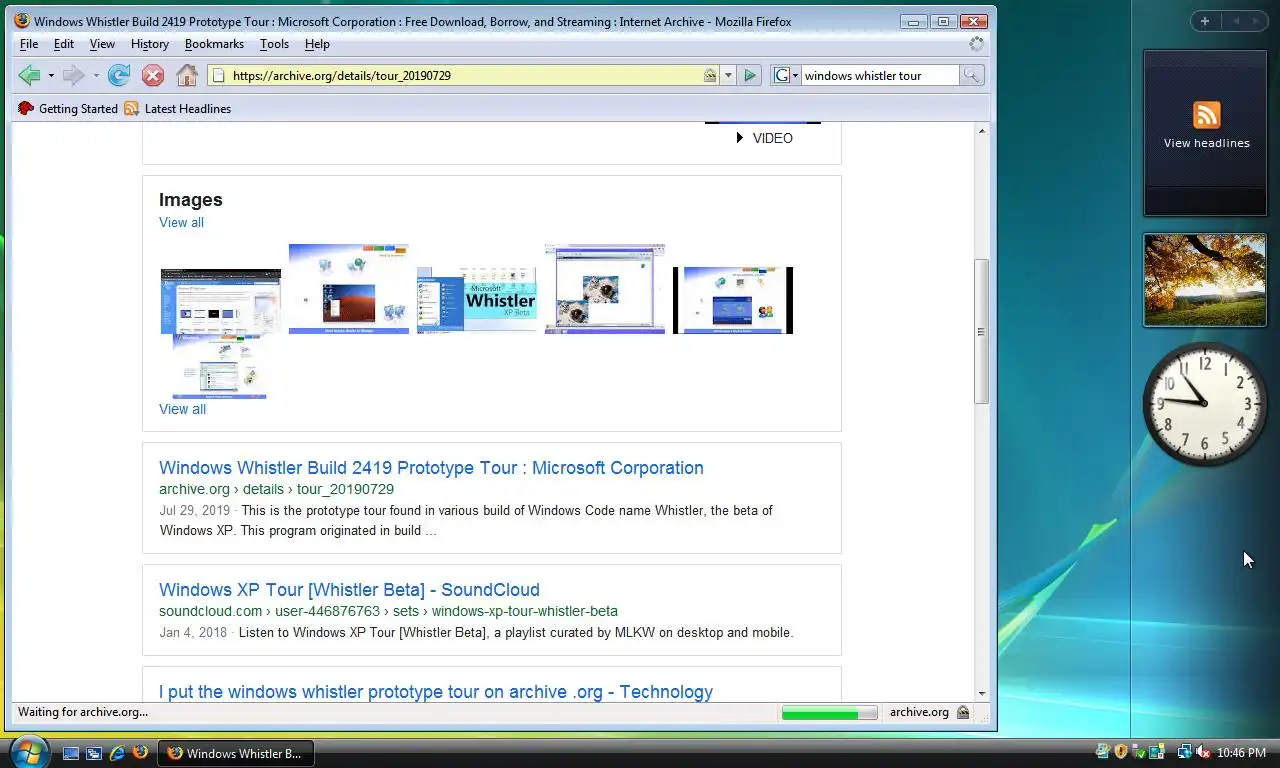This screenshot has width=1280, height=768.
Task: Open the Help menu
Action: tap(317, 44)
